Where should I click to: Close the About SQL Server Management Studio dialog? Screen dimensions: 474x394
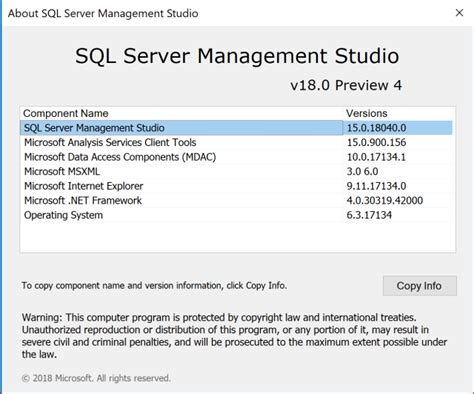pos(459,13)
